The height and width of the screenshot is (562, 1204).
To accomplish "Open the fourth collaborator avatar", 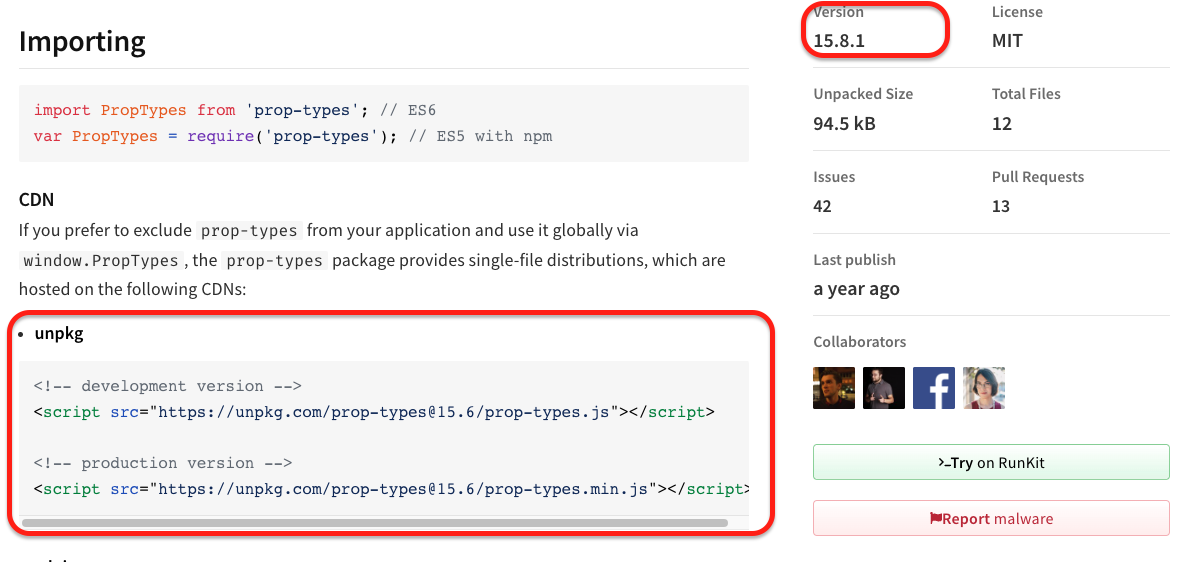I will click(984, 388).
